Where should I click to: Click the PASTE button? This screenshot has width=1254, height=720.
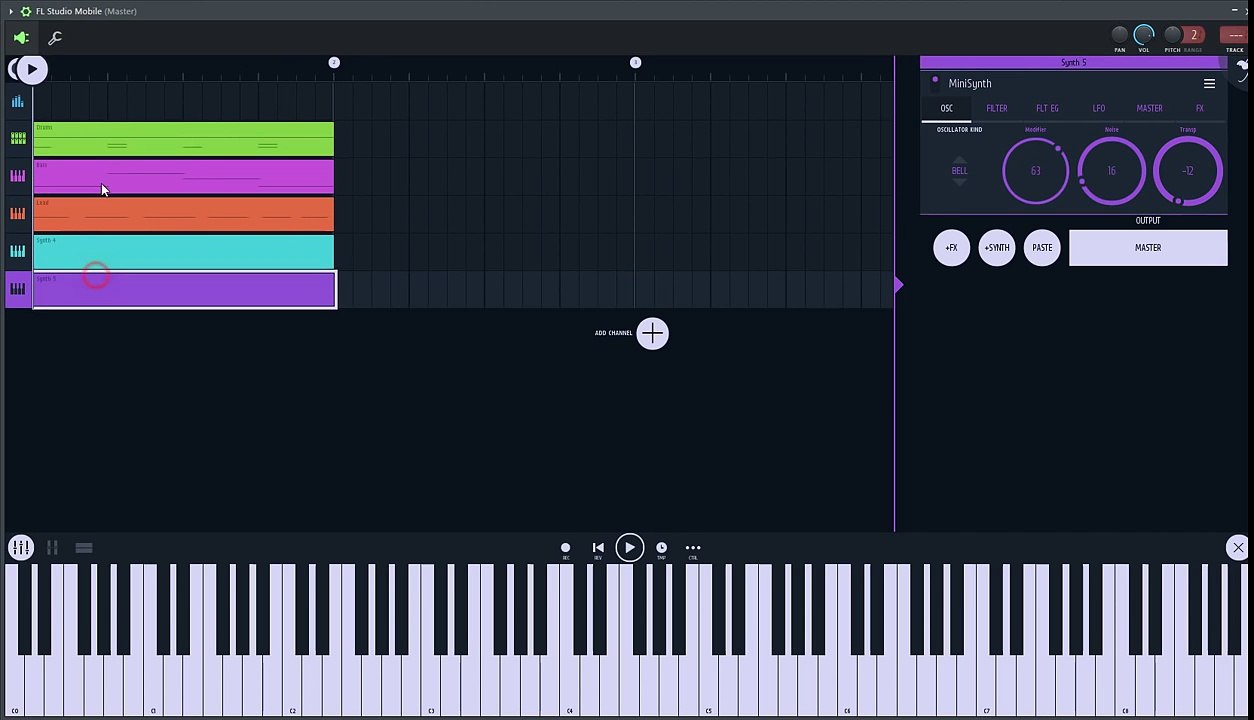point(1042,248)
